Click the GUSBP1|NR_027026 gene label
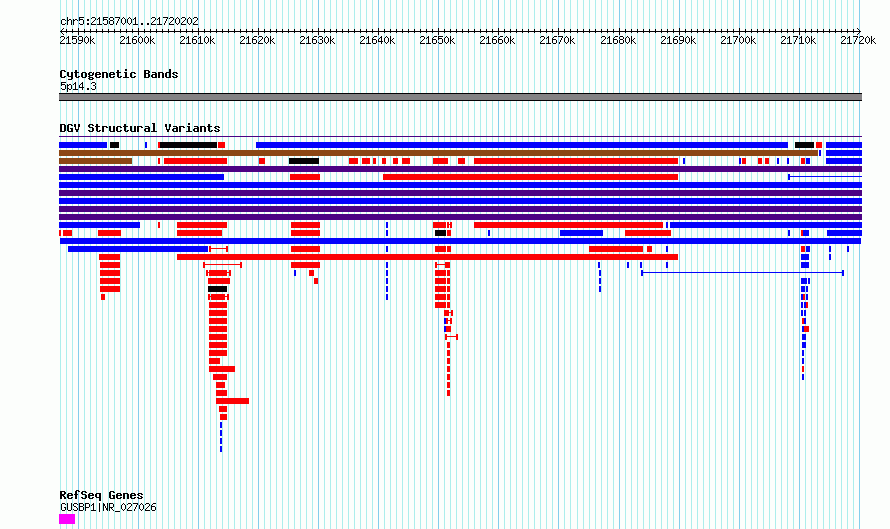This screenshot has width=890, height=529. click(108, 507)
